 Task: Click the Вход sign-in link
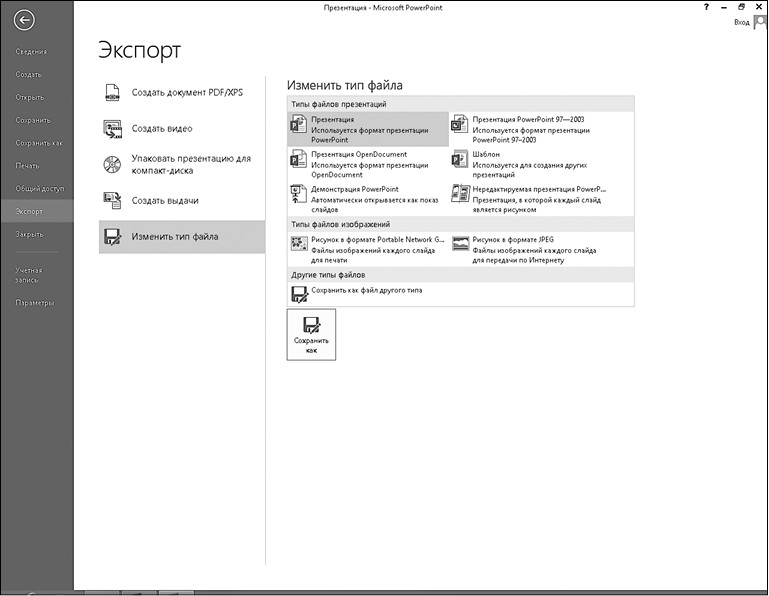(x=741, y=21)
